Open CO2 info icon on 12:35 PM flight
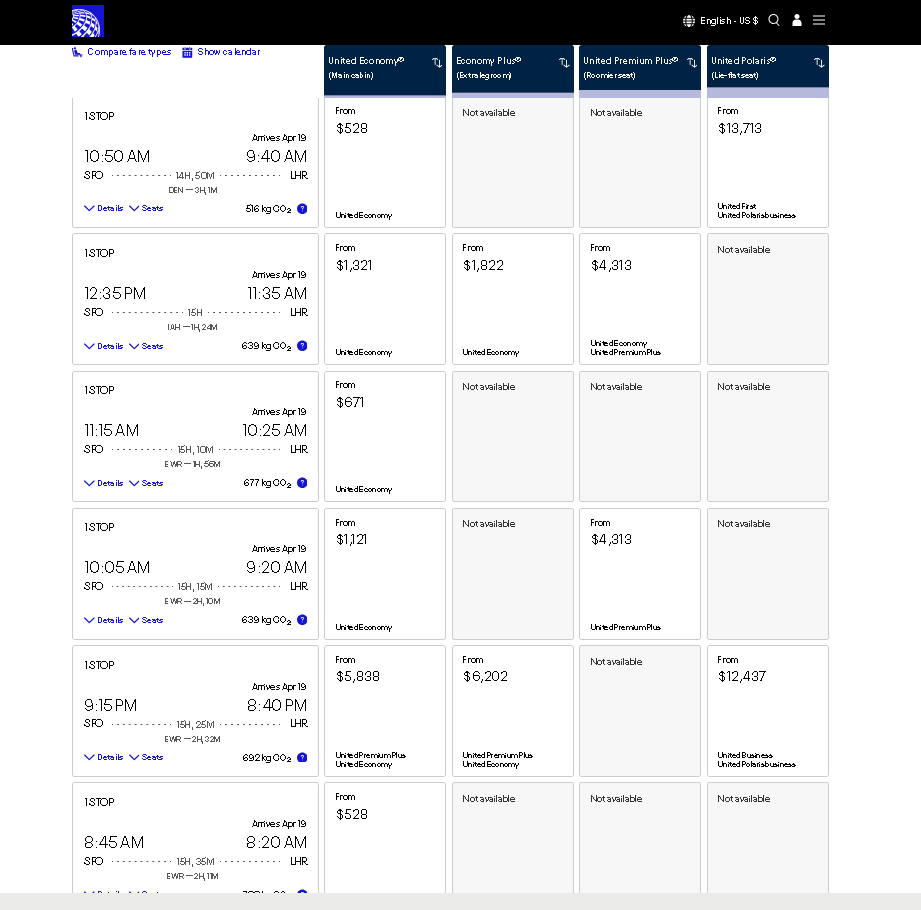Image resolution: width=921 pixels, height=910 pixels. point(302,345)
